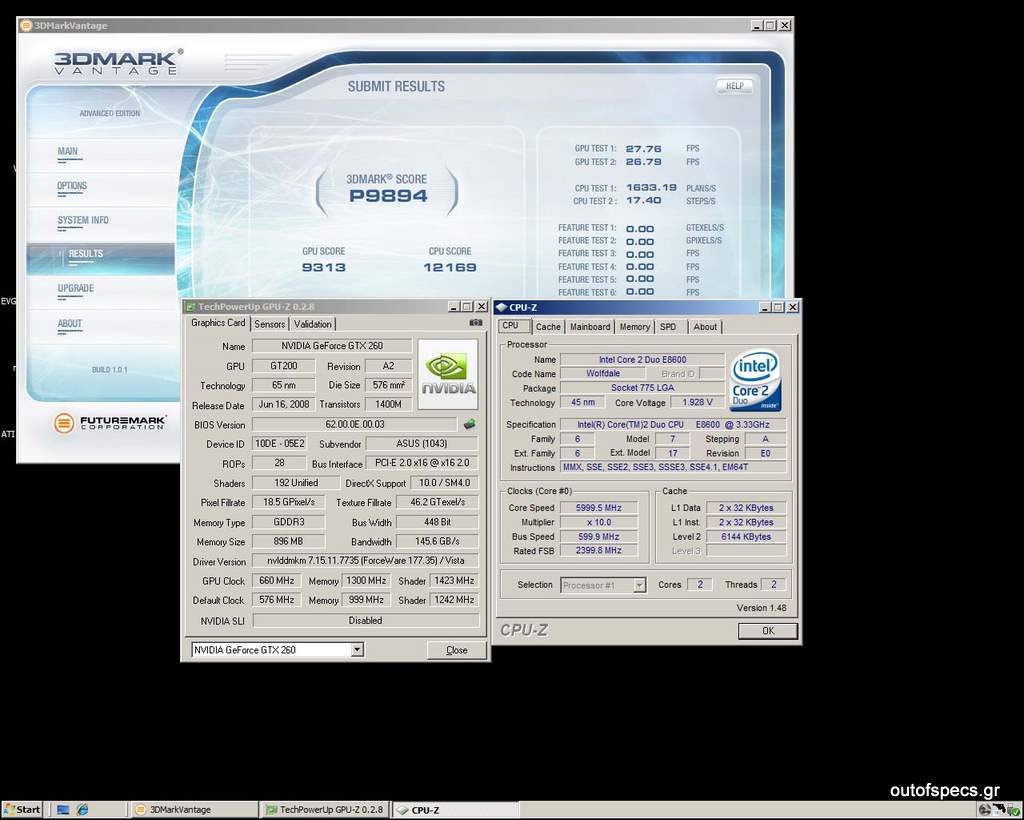The height and width of the screenshot is (820, 1024).
Task: Click Rated FSB value 2399.8 MHz
Action: pos(598,550)
